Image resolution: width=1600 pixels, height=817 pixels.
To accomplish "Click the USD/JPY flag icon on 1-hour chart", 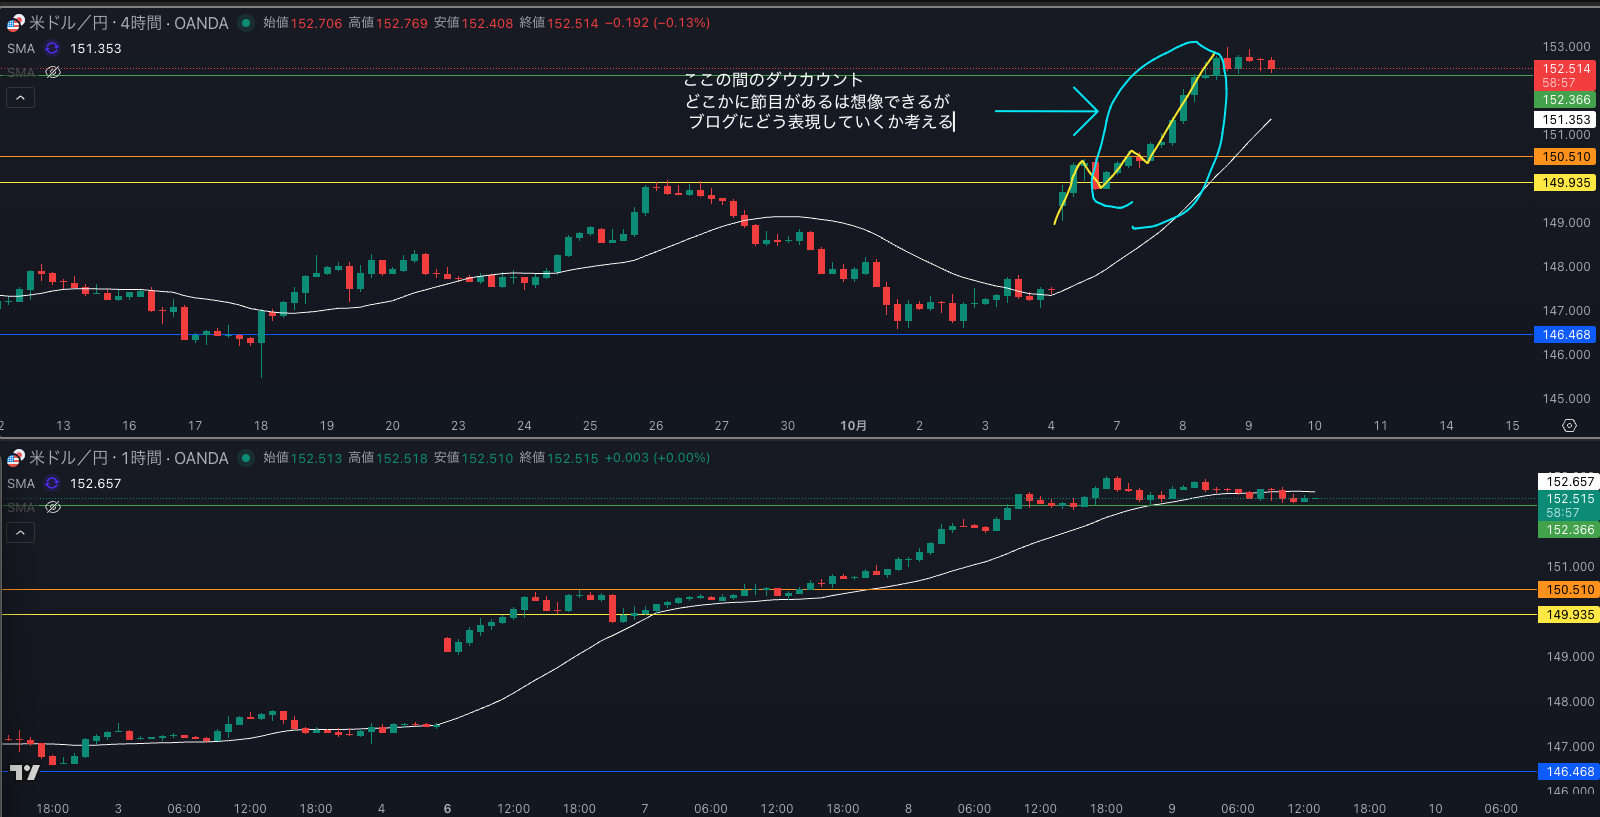I will click(x=15, y=458).
